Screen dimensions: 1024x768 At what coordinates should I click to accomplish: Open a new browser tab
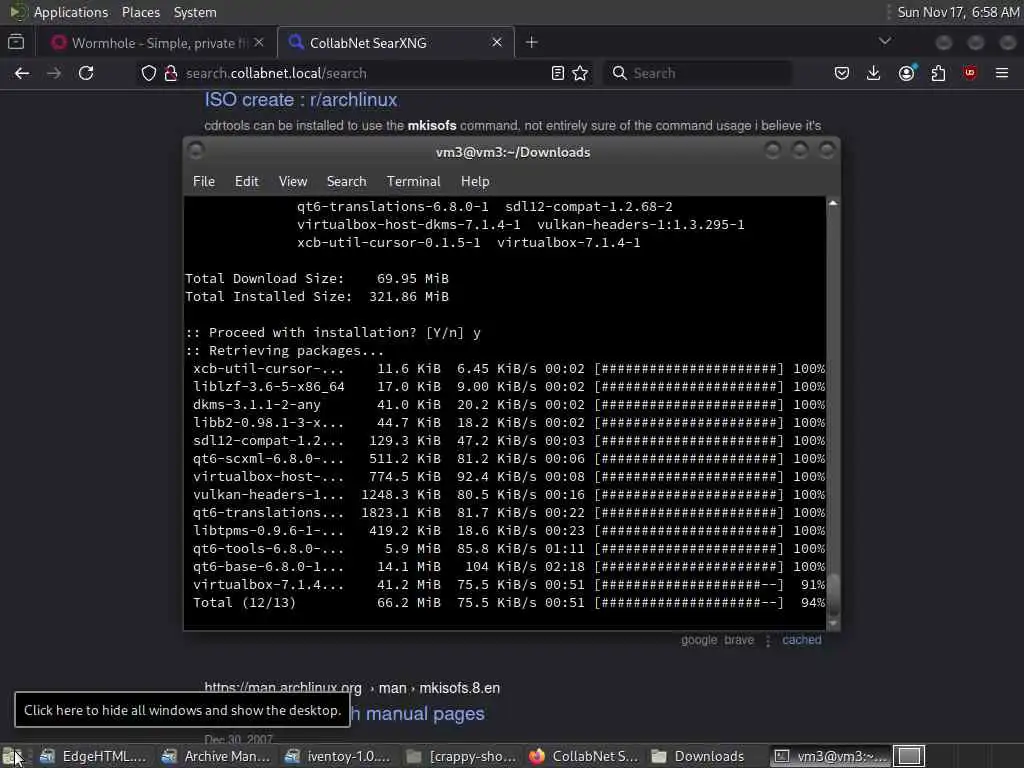click(x=532, y=42)
